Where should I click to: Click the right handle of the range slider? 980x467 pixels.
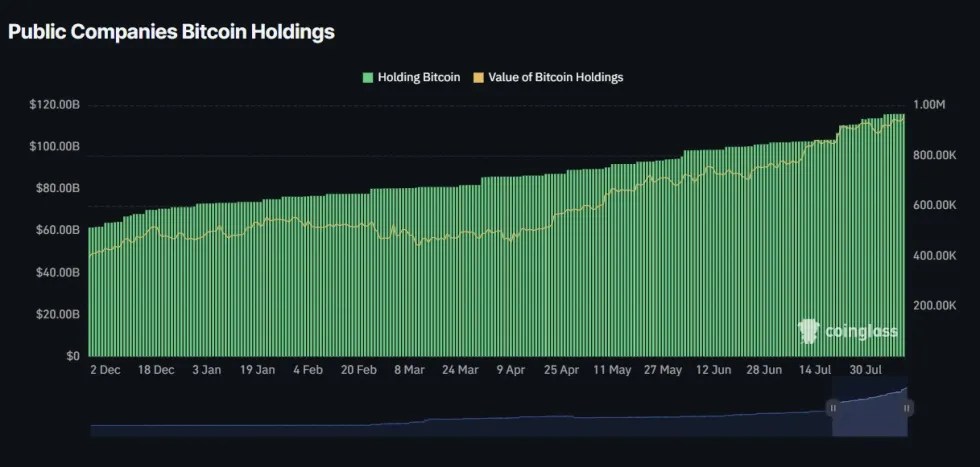[907, 408]
